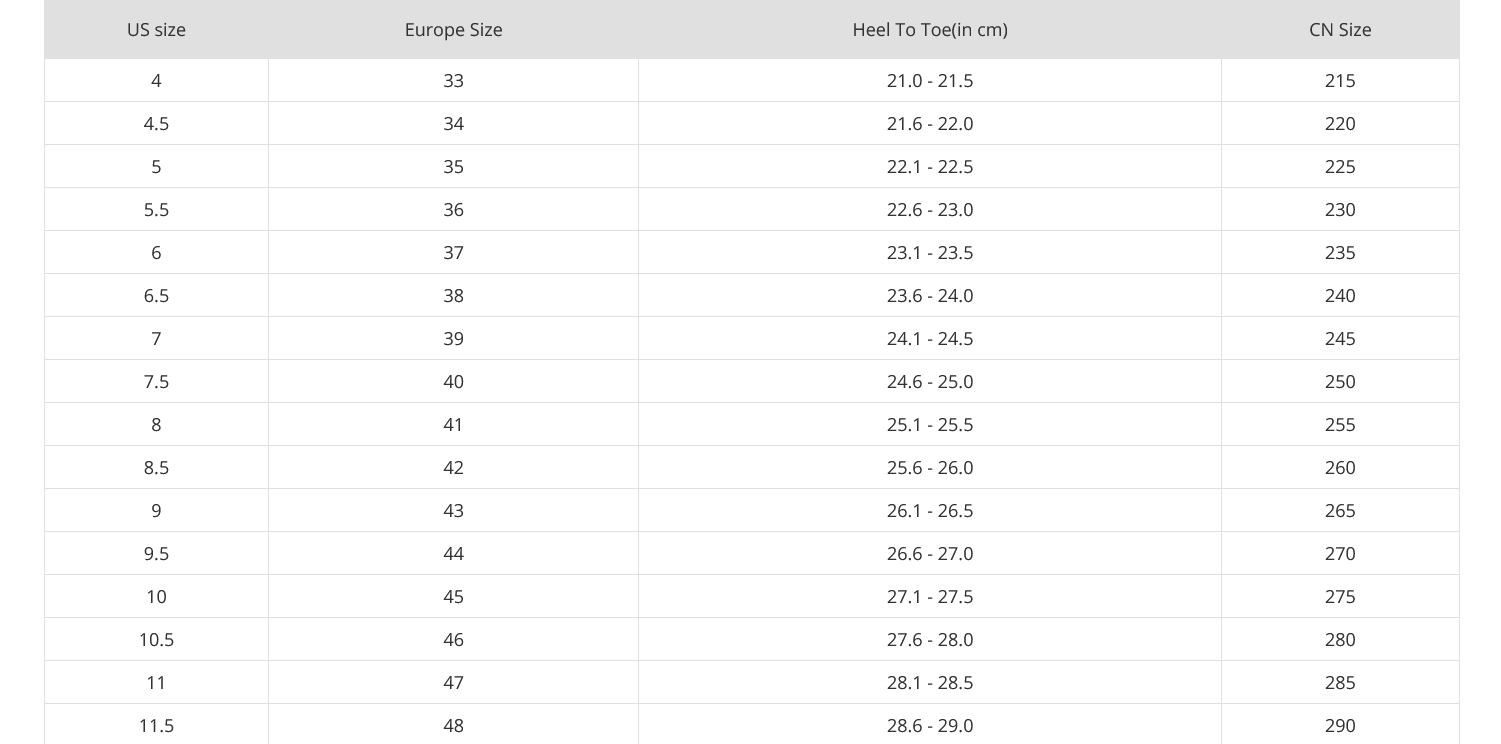The image size is (1501, 744).
Task: Click the US size 8.5 cell
Action: coord(156,467)
